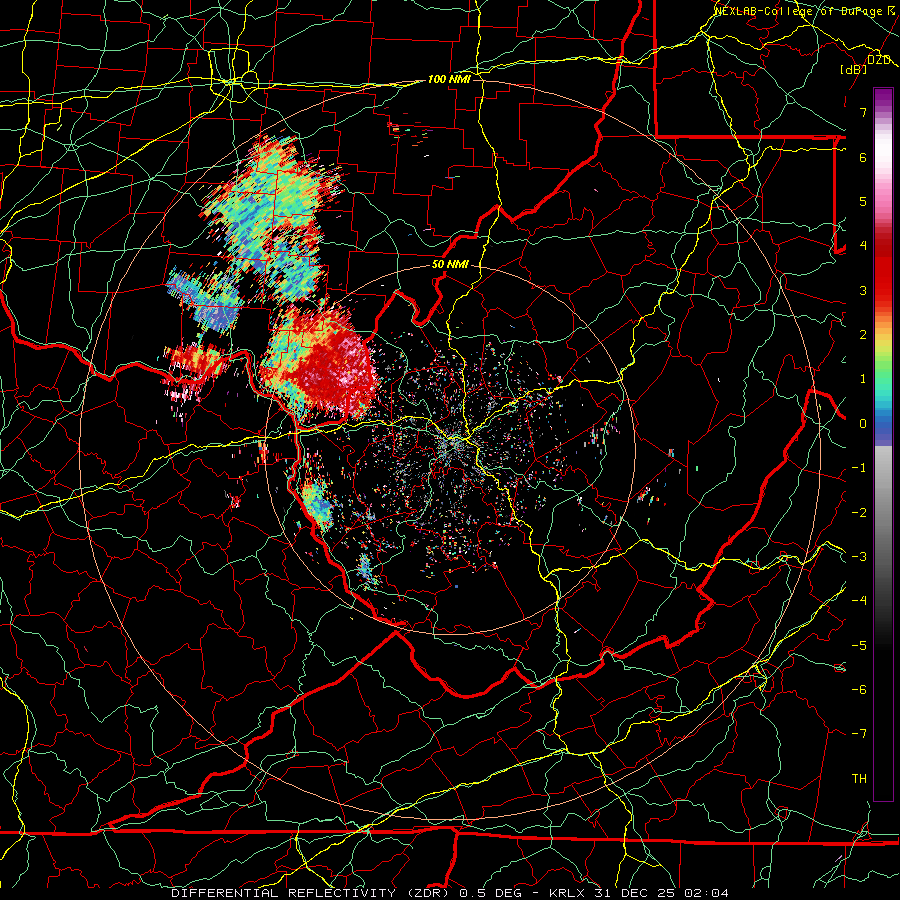
Task: Click the 6 value on the dB scale
Action: [x=863, y=157]
